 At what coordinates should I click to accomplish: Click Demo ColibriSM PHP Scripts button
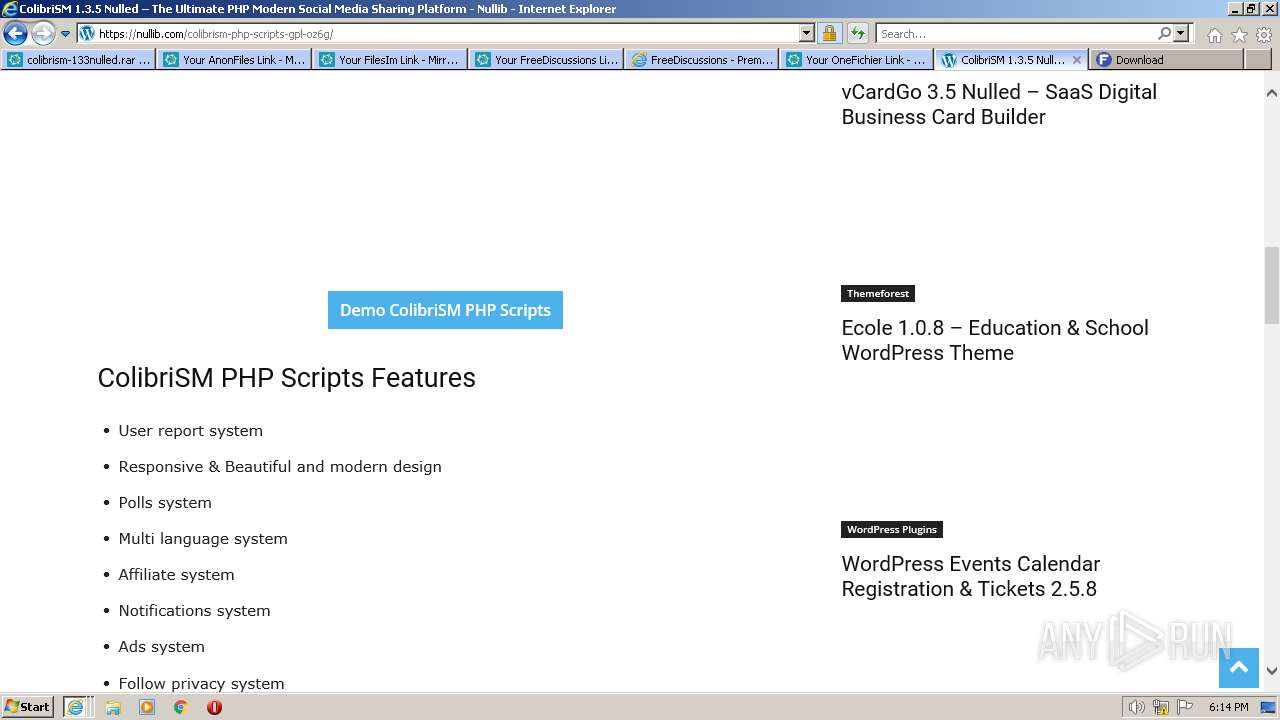[445, 310]
